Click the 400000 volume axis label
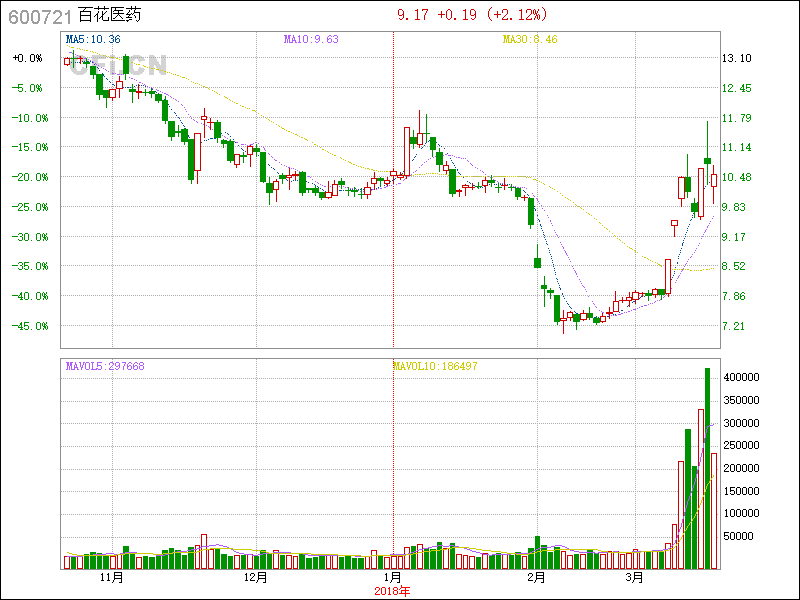Screen dimensions: 800x600 coord(745,377)
